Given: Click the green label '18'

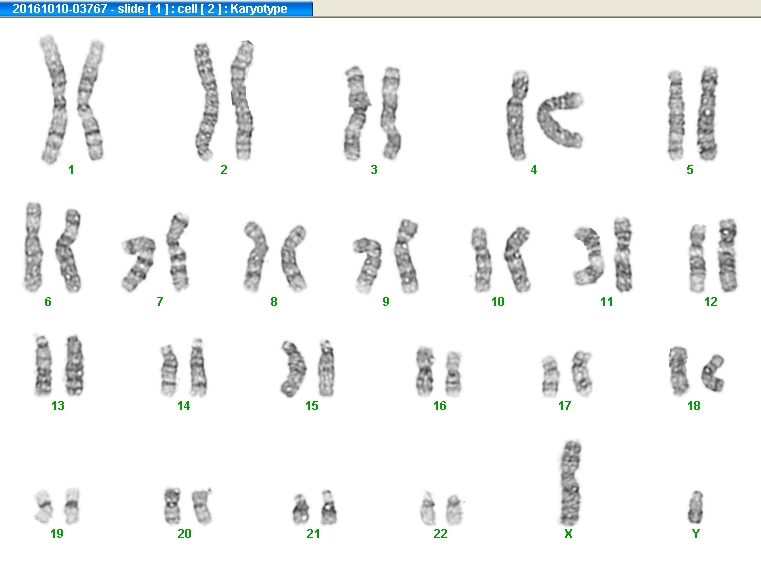Looking at the screenshot, I should (694, 406).
